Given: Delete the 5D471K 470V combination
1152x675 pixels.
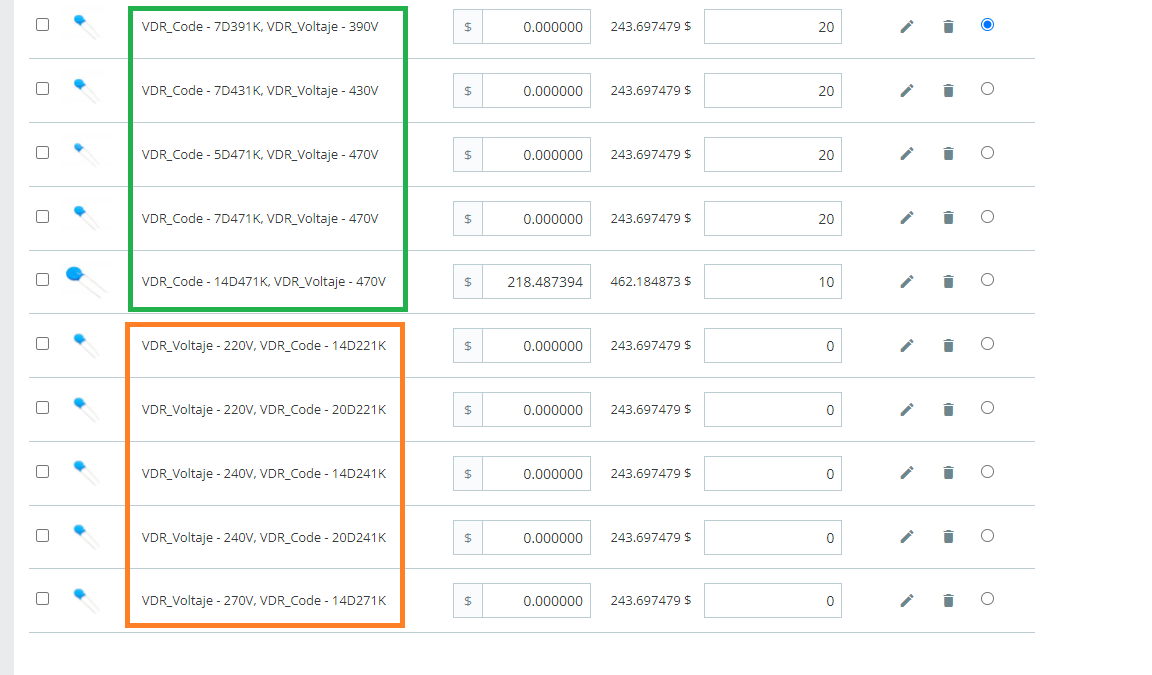Looking at the screenshot, I should [x=948, y=154].
